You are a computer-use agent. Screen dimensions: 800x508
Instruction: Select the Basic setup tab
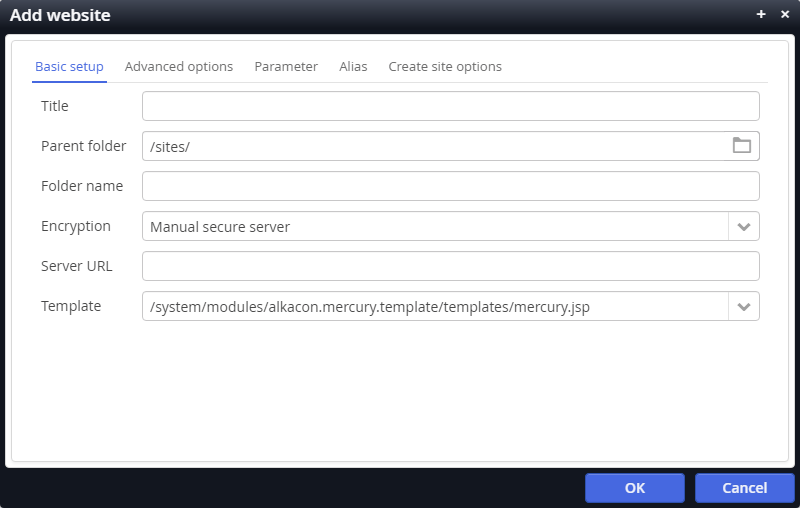click(x=69, y=67)
